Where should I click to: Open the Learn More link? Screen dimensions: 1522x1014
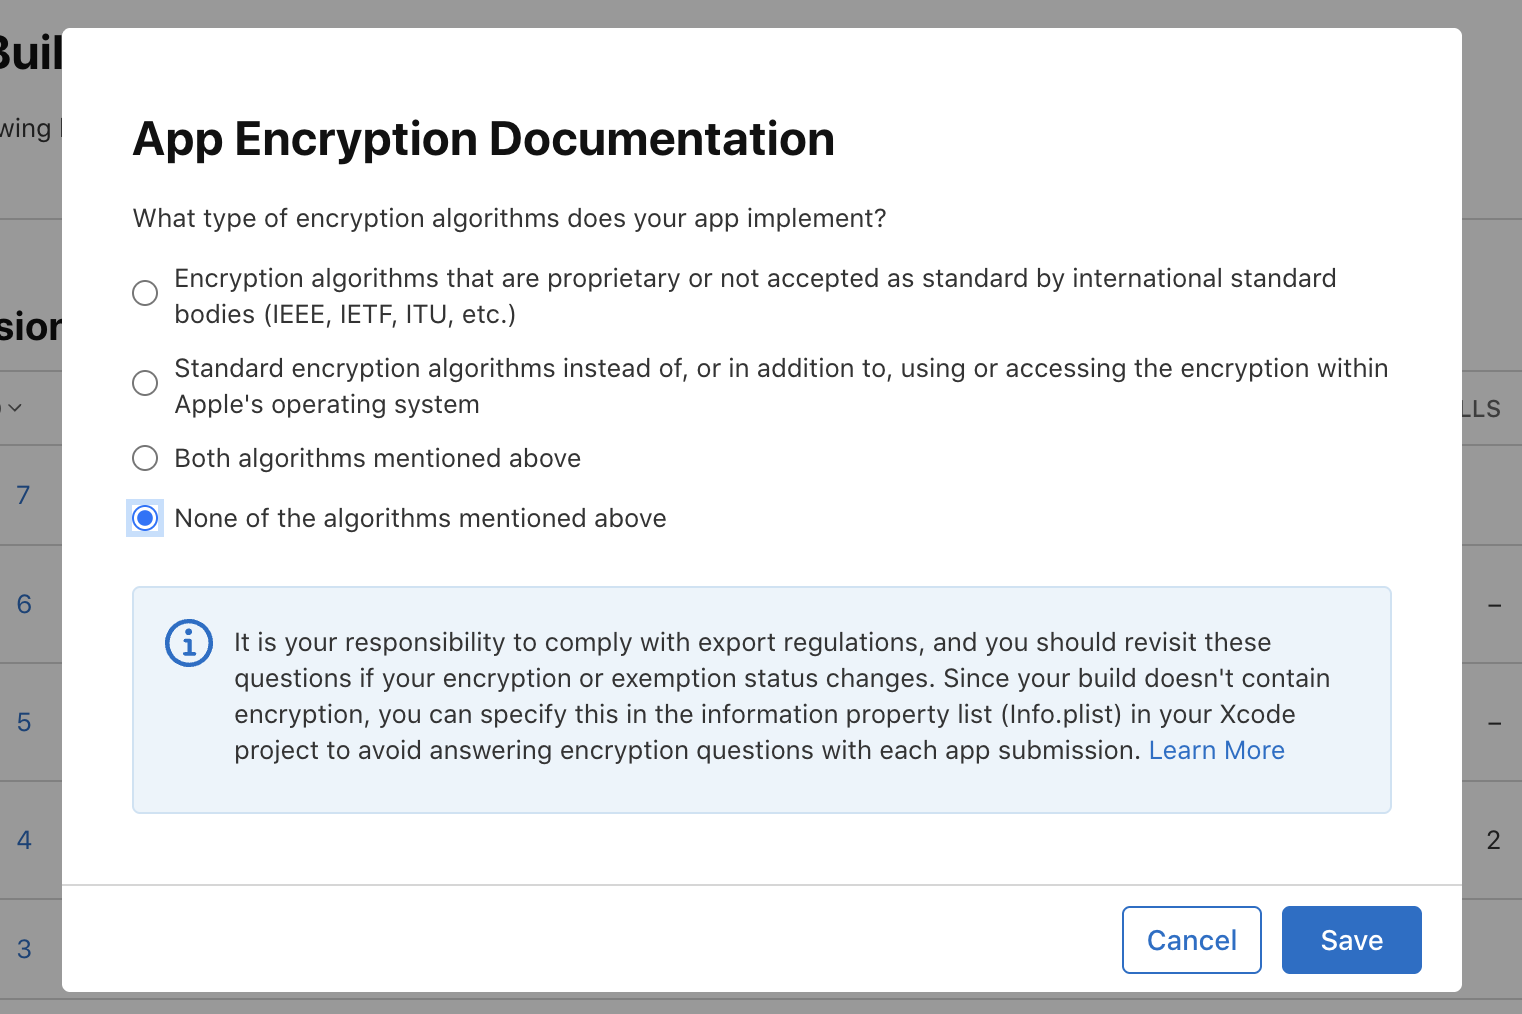(x=1216, y=750)
